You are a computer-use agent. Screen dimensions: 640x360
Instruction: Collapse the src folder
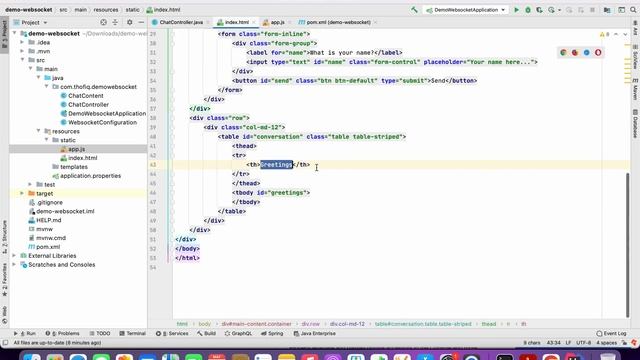coord(22,60)
